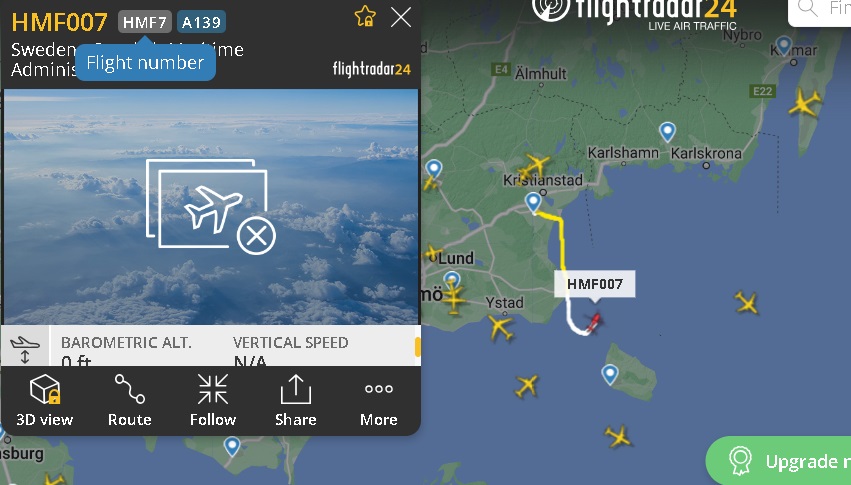Click the HMF007 map label
Screen dimensions: 851x485
coord(594,284)
